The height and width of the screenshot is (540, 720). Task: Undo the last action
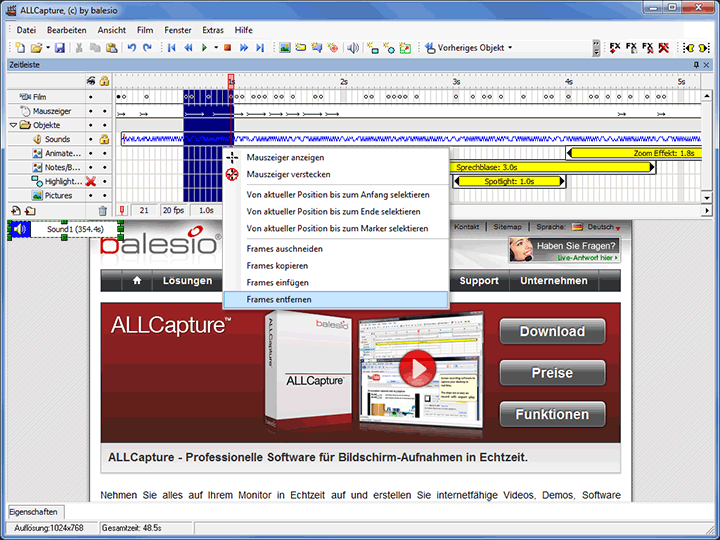132,48
